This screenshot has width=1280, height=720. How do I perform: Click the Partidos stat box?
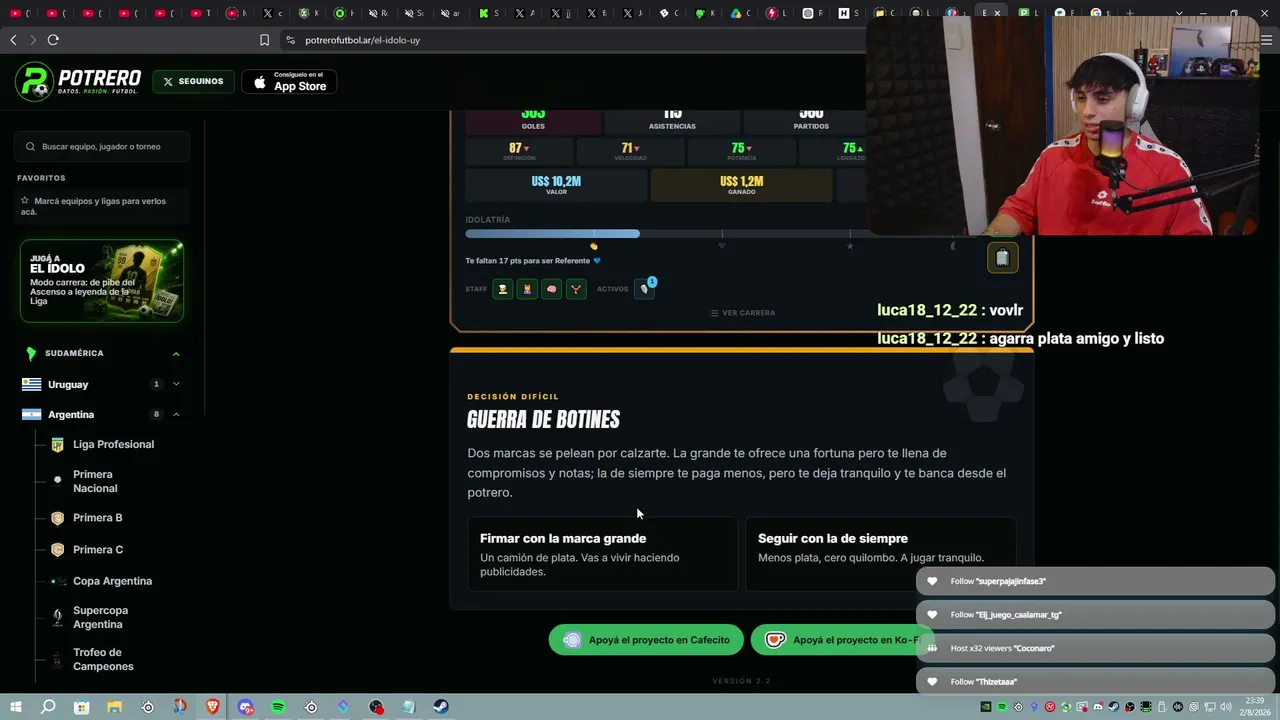(x=811, y=121)
